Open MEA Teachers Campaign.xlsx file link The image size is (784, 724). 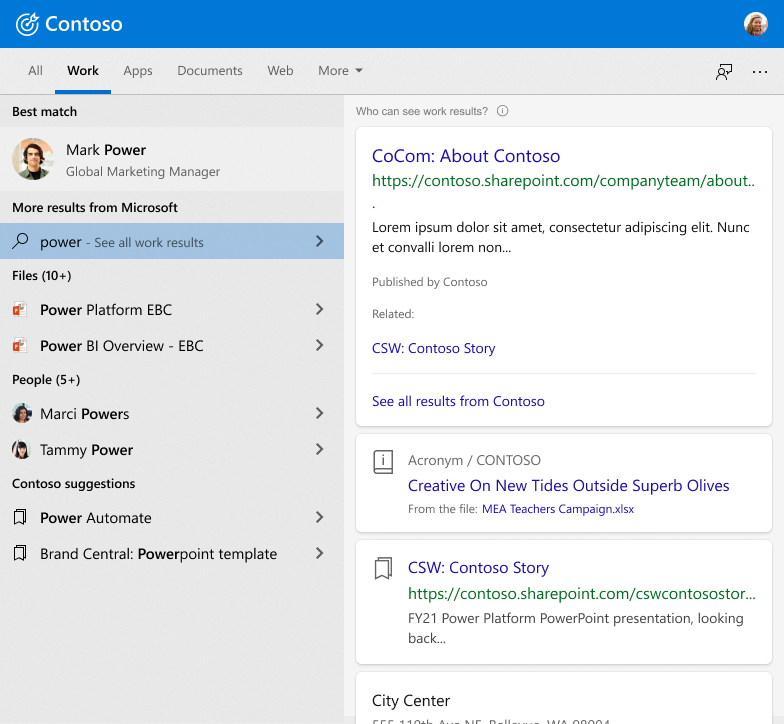point(558,509)
